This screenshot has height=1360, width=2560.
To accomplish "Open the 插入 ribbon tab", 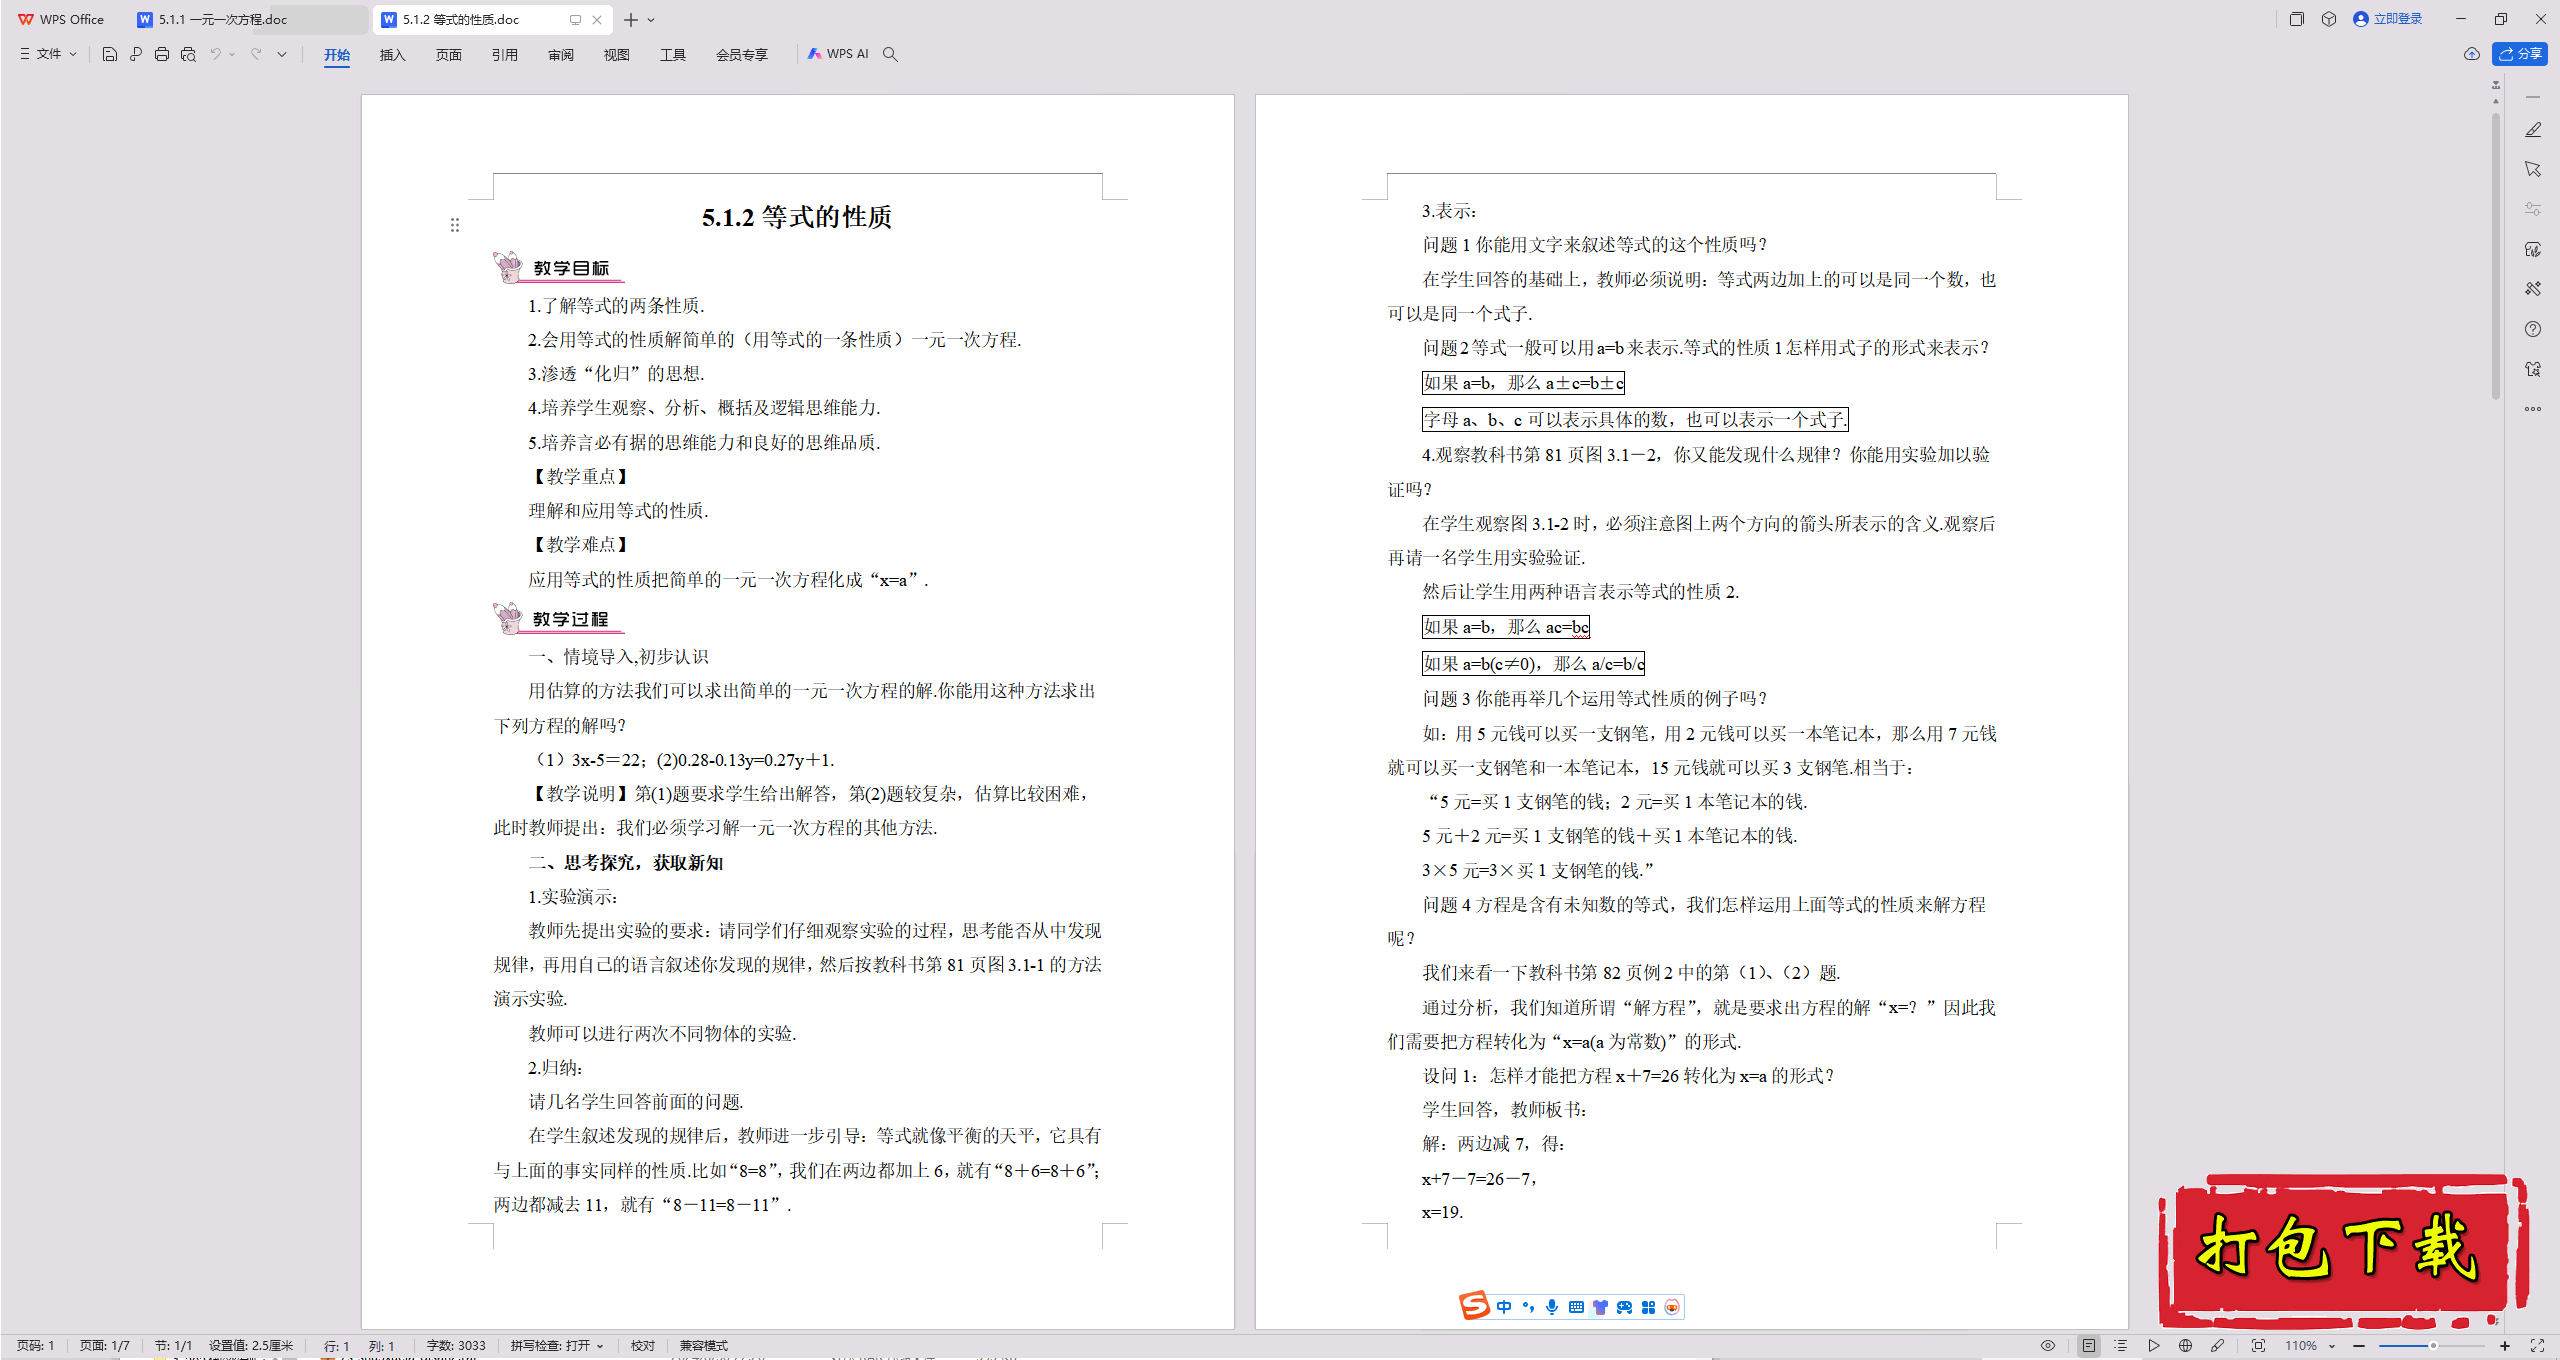I will pos(392,54).
